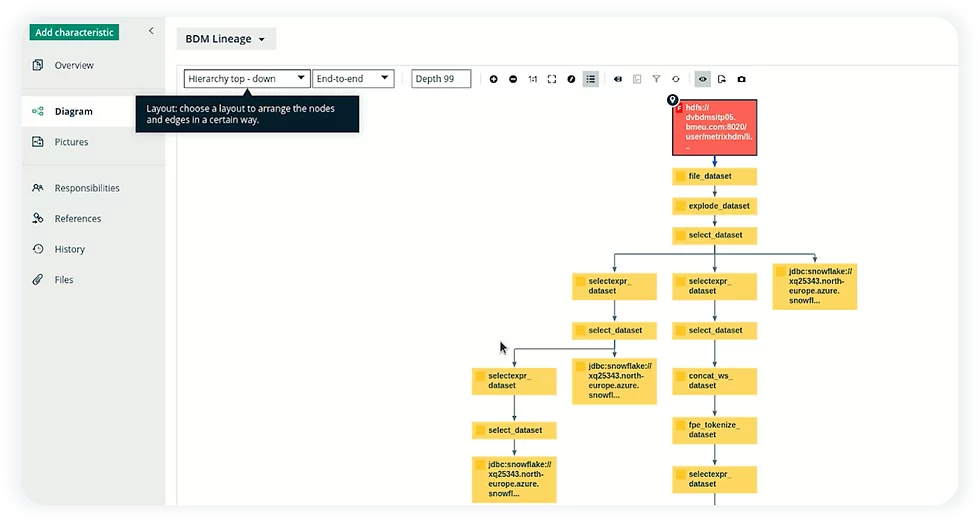Reset zoom with the 1:1 icon
Screen dimensions: 980x522
point(532,79)
